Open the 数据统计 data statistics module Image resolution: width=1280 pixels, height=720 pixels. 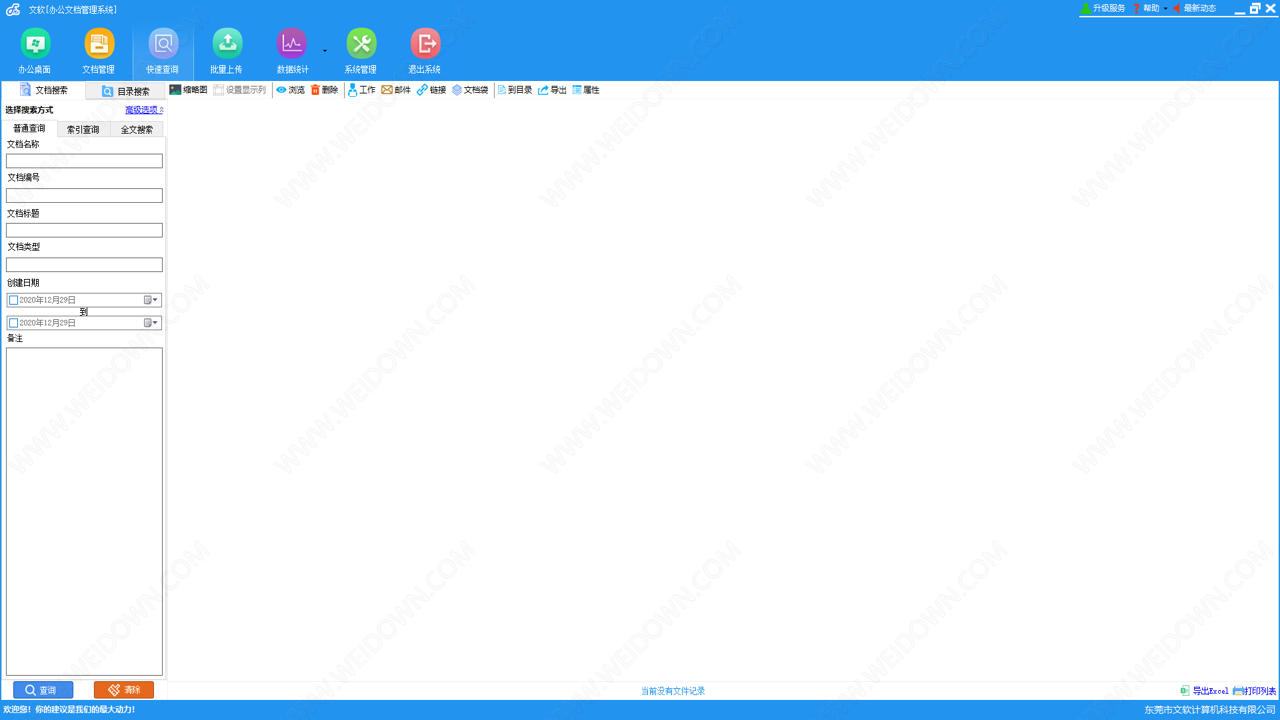coord(292,51)
